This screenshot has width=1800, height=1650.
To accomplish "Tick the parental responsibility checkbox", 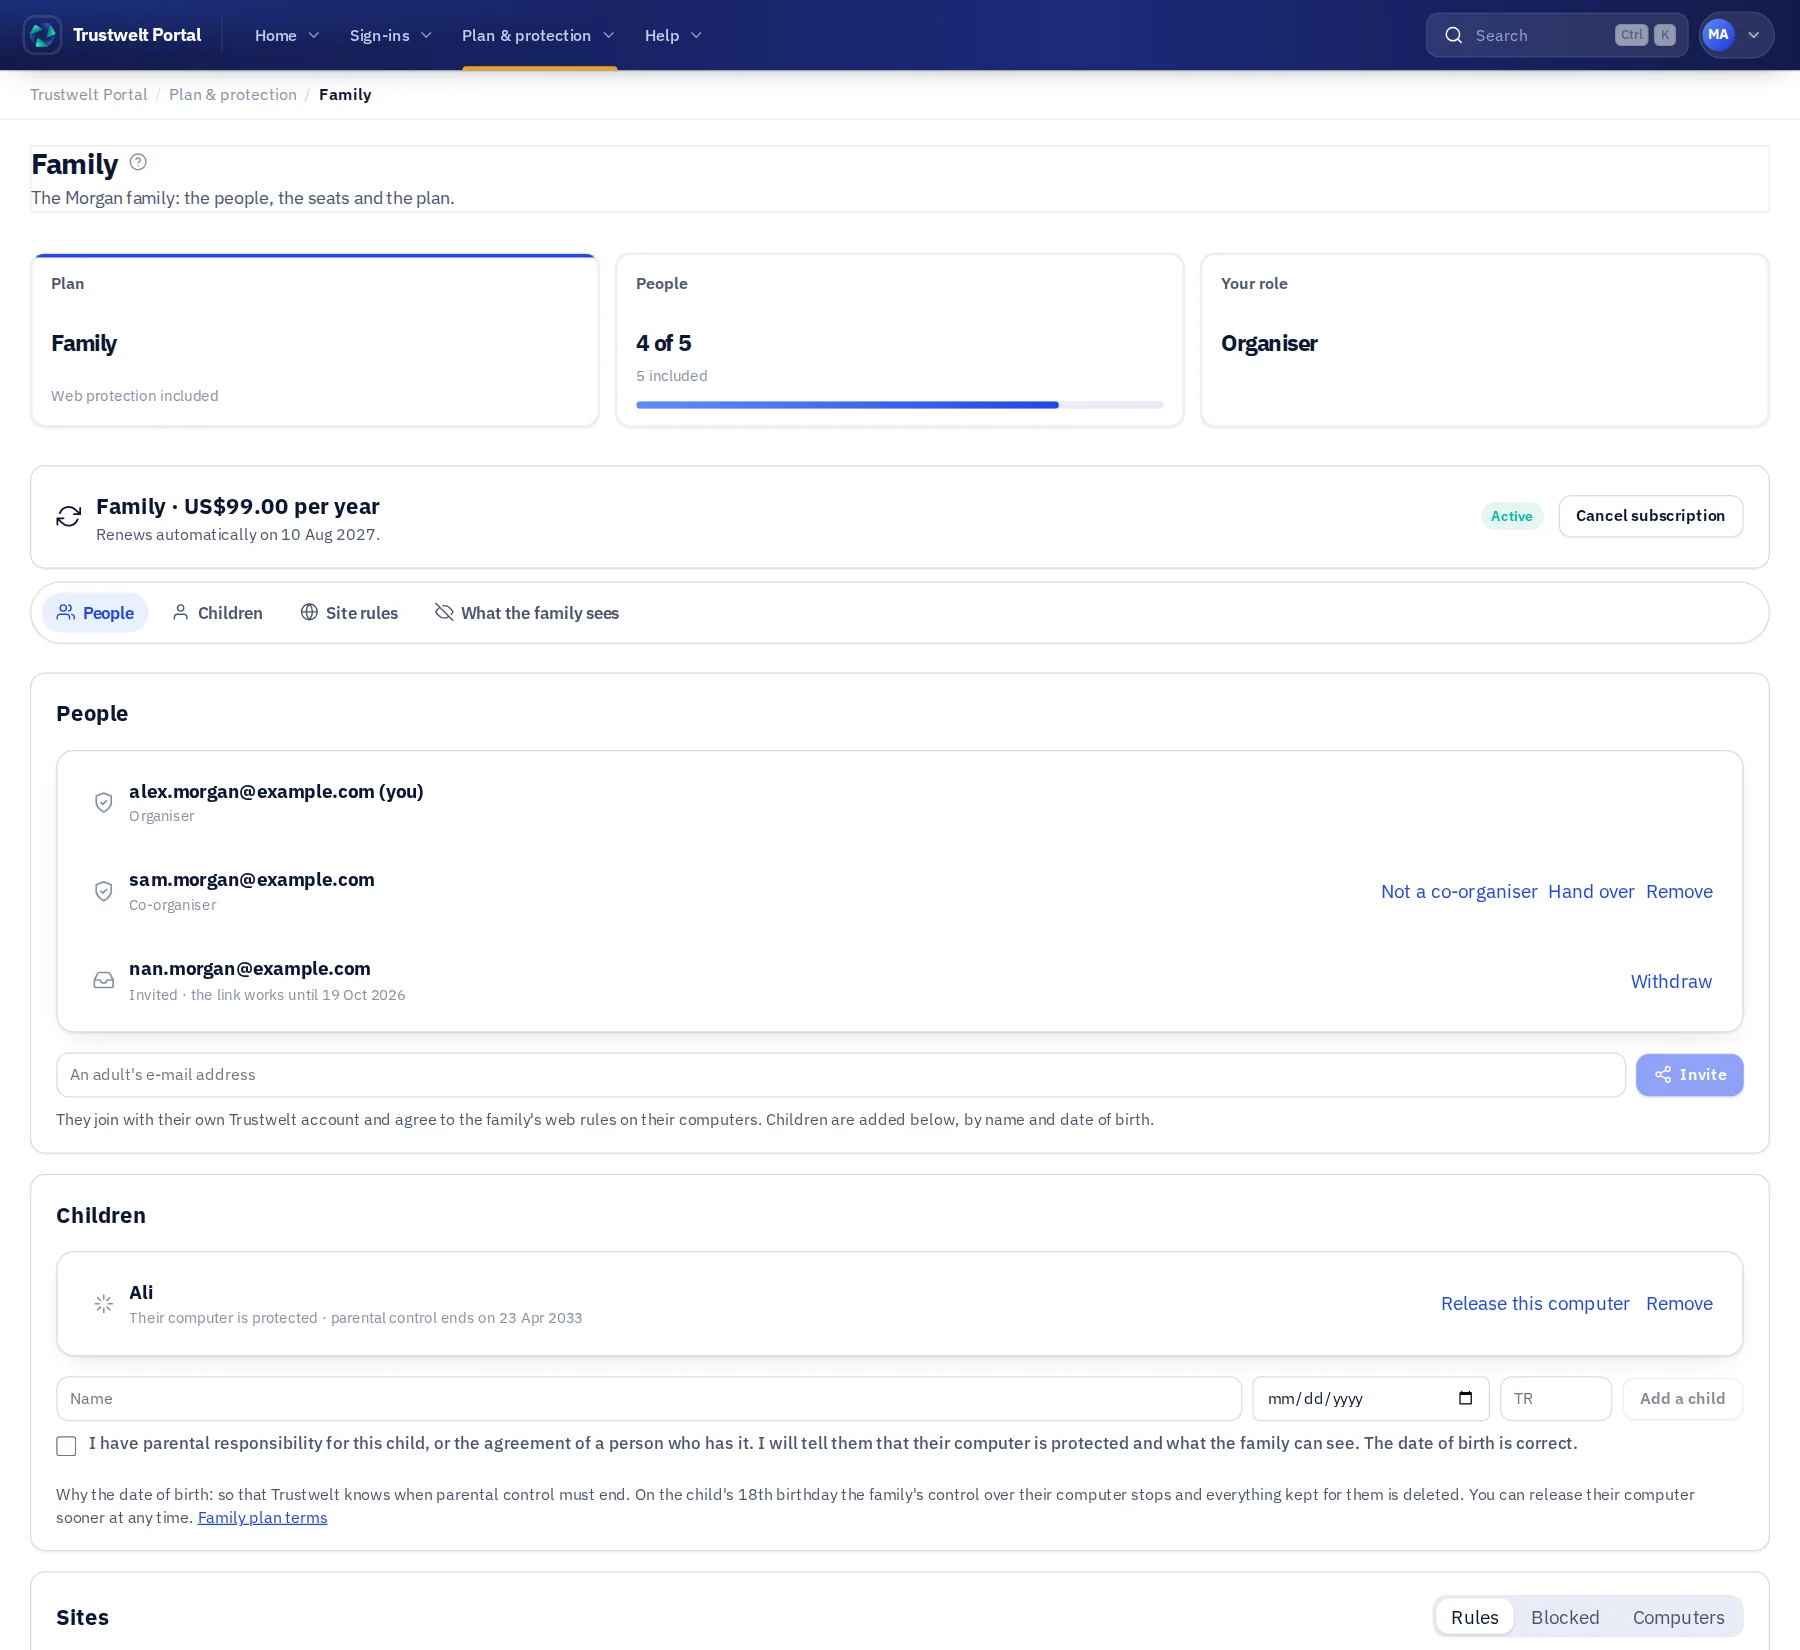I will coord(66,1446).
